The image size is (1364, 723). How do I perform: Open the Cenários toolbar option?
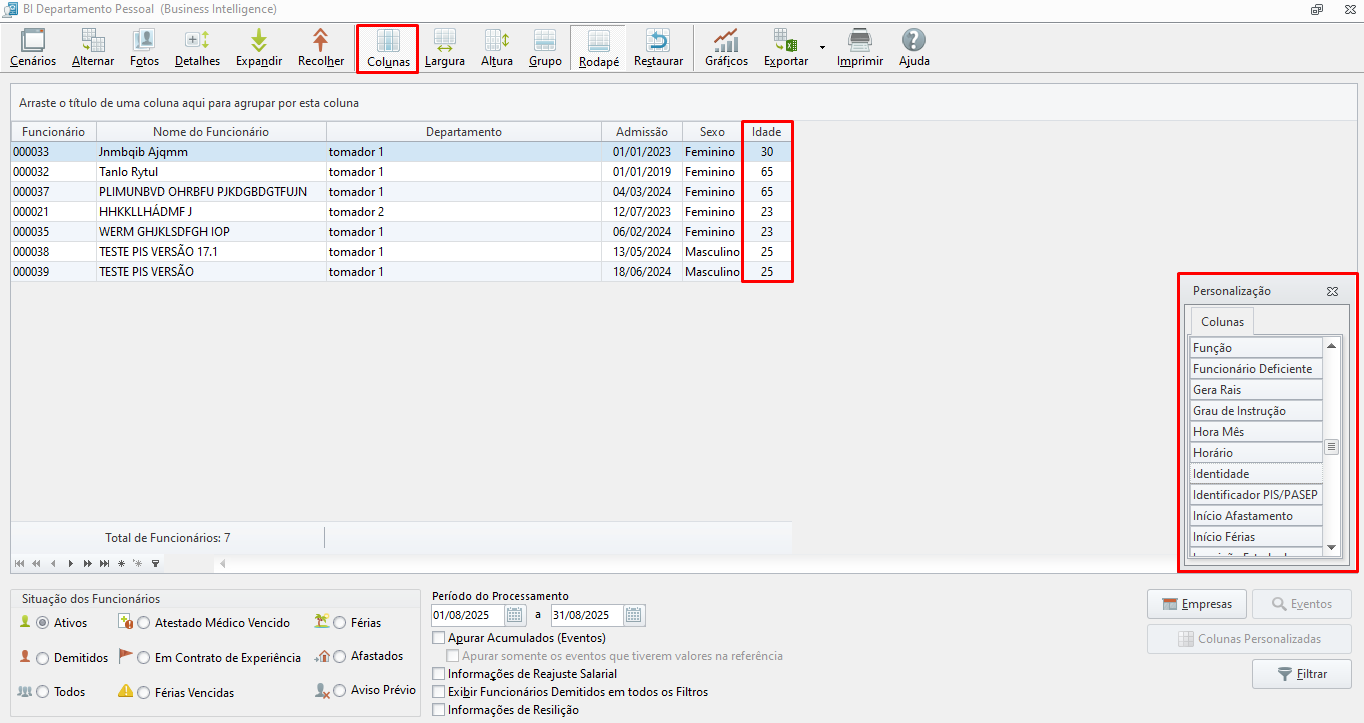[33, 48]
